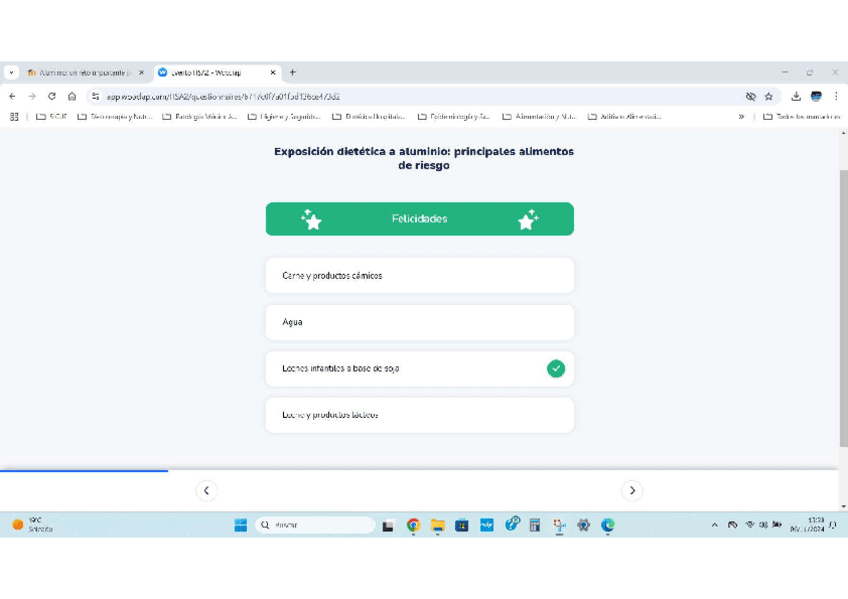The image size is (848, 599).
Task: Open the Alimentación bookmark folder
Action: coord(540,116)
